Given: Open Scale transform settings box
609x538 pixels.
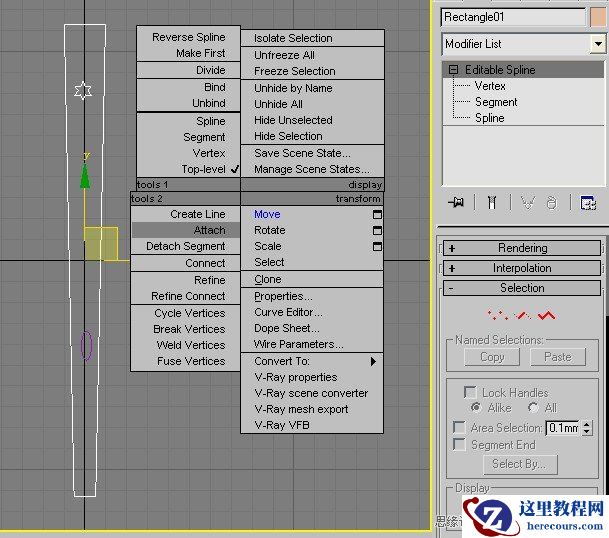Looking at the screenshot, I should (x=377, y=246).
